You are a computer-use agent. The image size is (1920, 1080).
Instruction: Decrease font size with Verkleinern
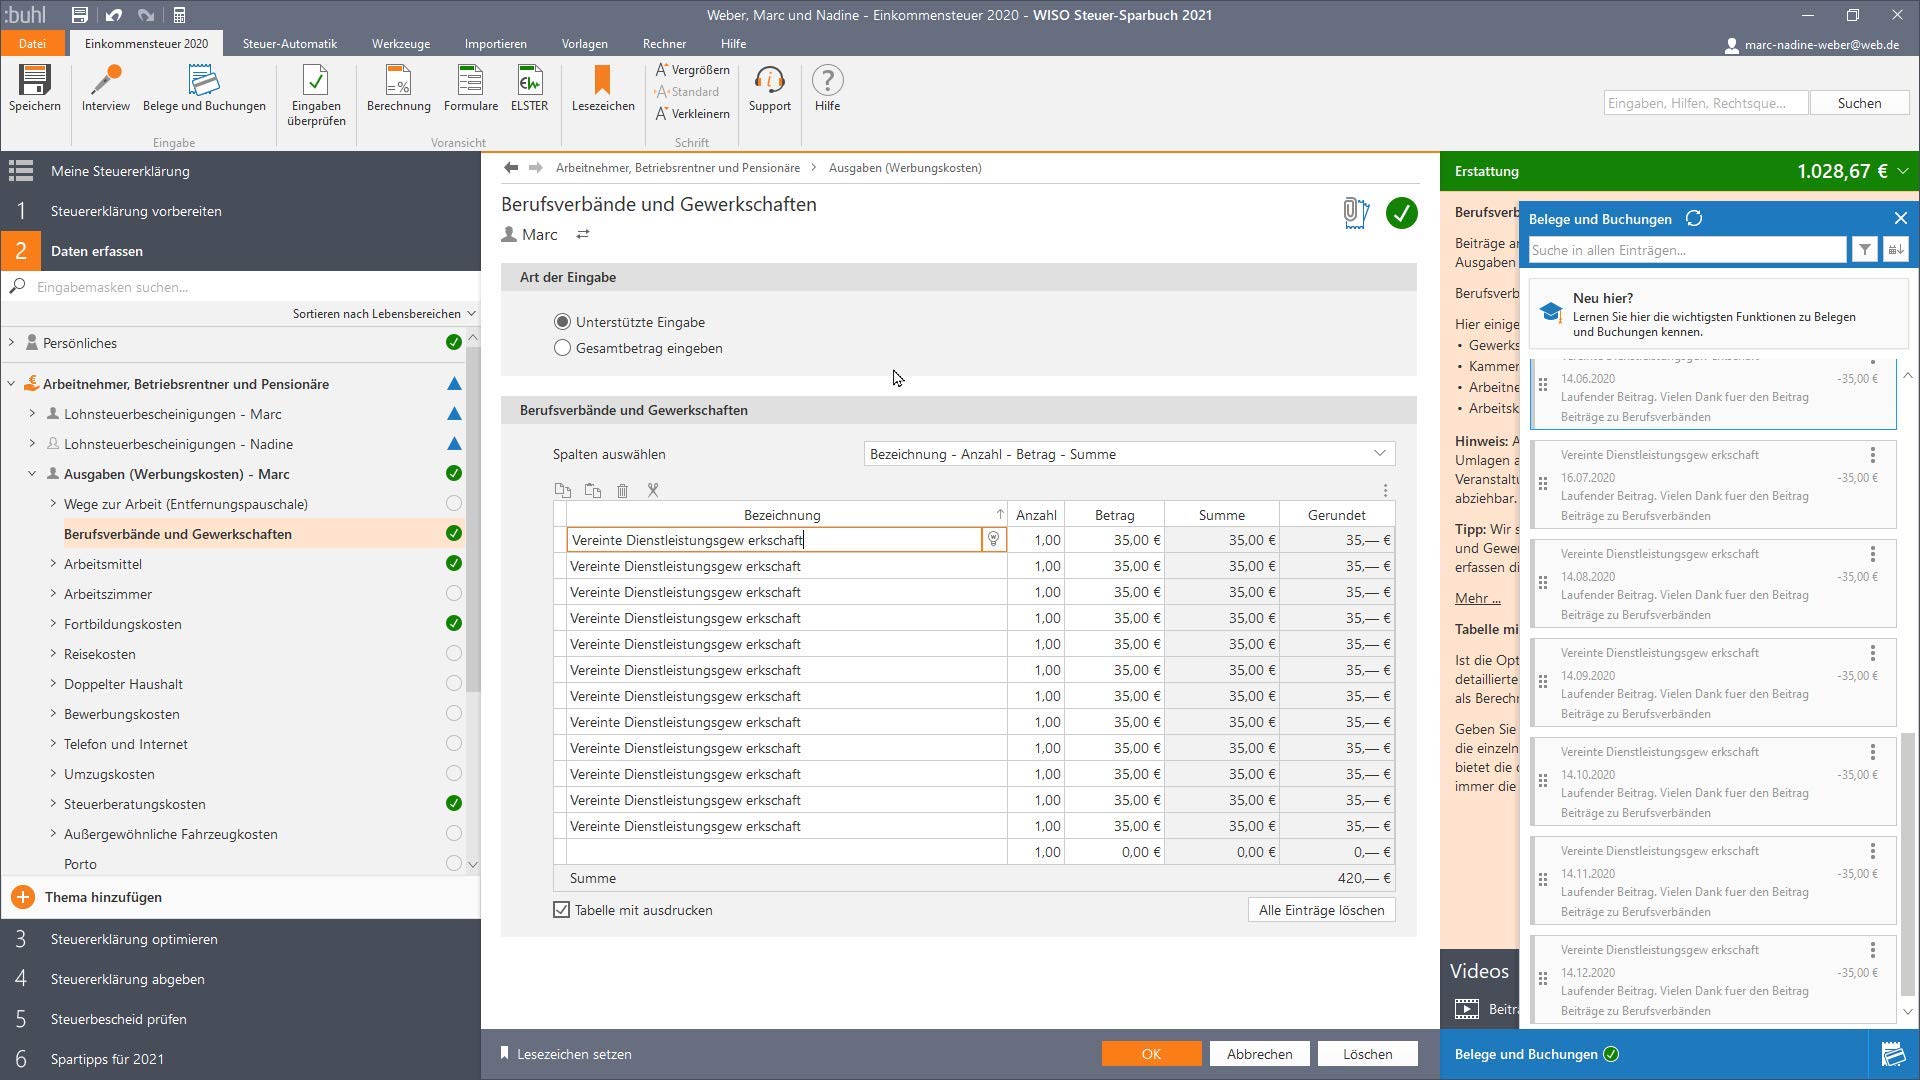click(692, 114)
